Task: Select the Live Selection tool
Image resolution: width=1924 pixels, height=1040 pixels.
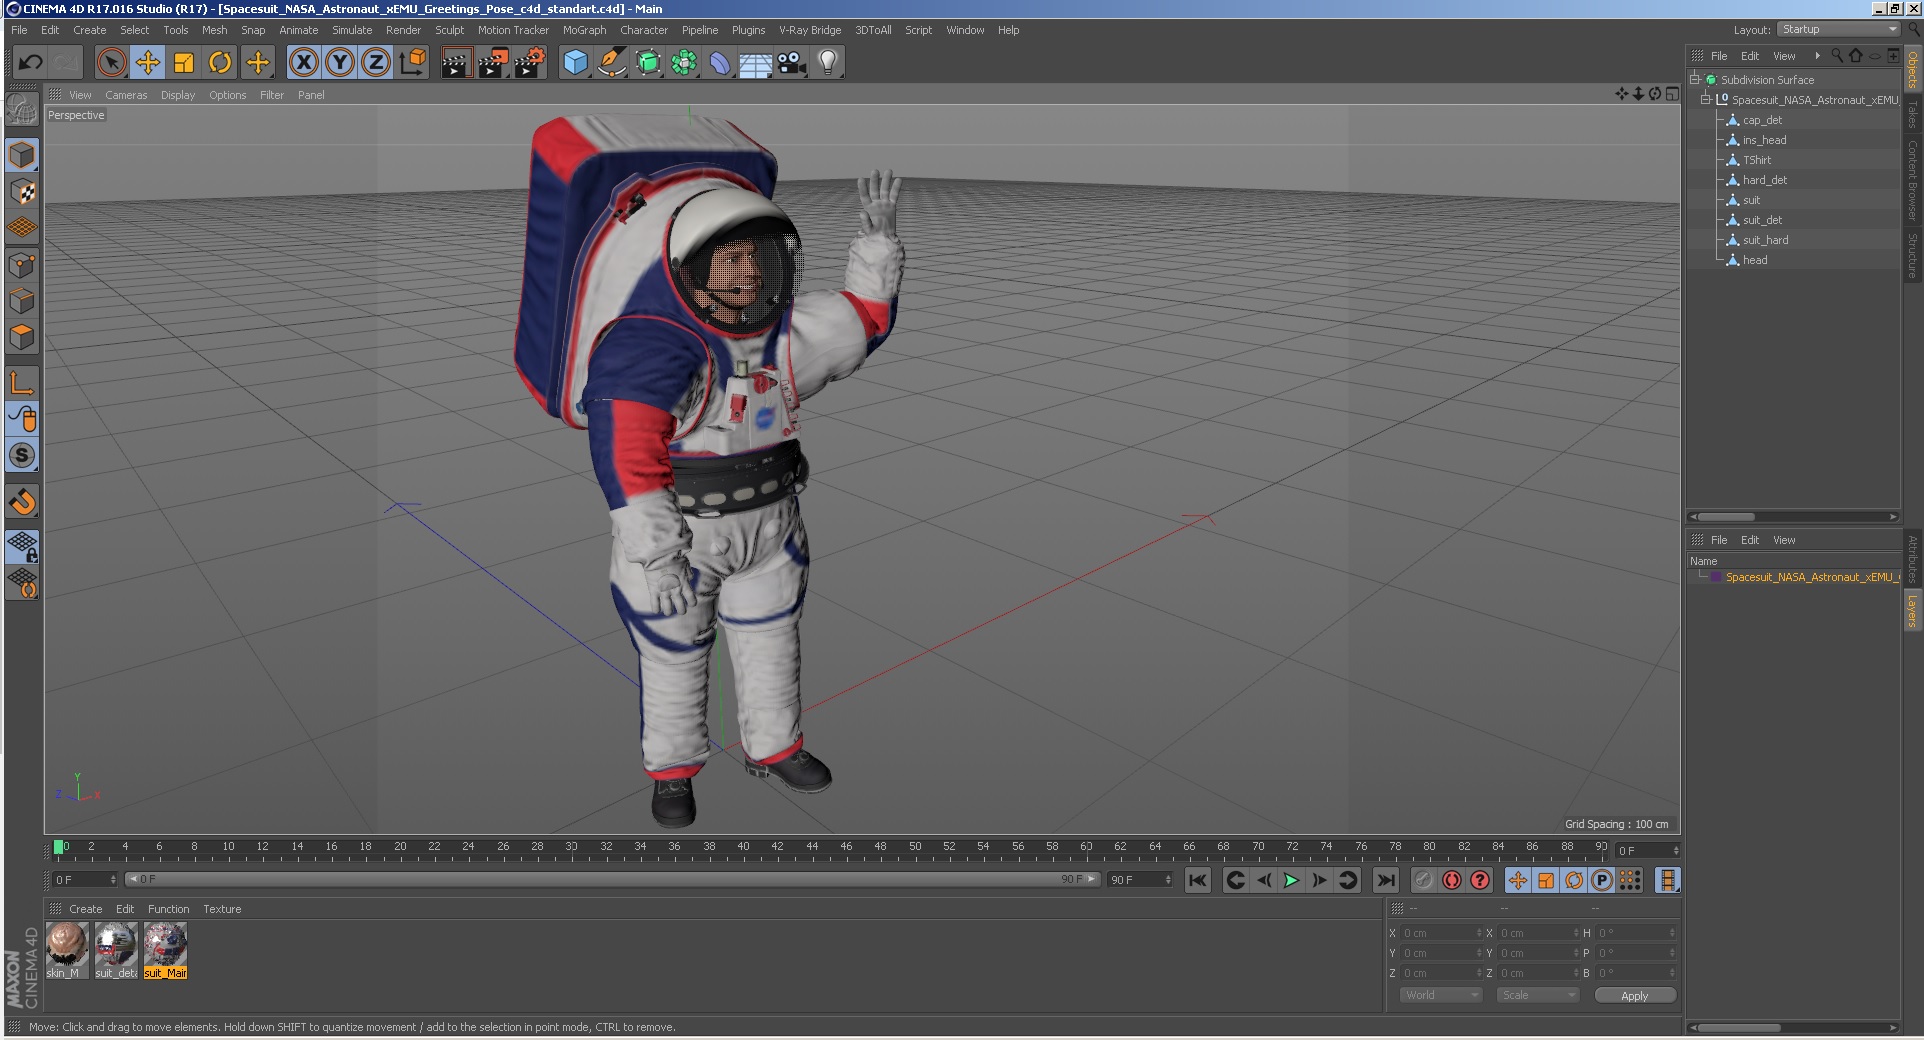Action: [x=112, y=63]
